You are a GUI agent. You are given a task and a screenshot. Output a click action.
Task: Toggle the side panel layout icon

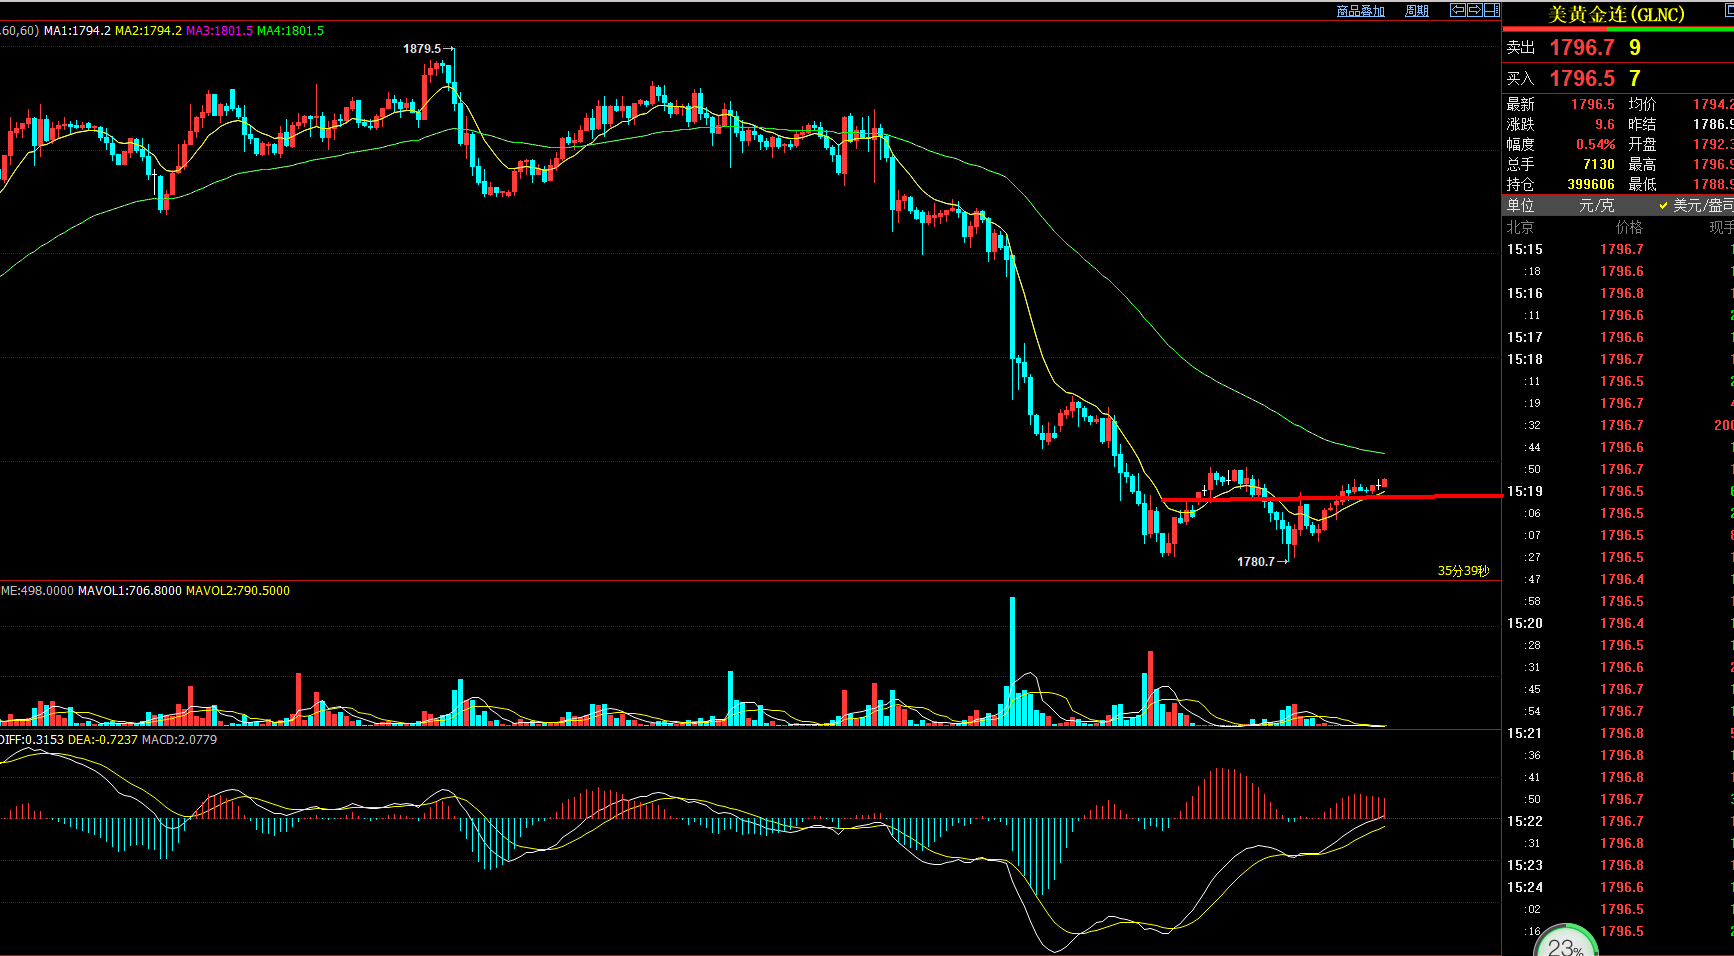(x=1492, y=10)
